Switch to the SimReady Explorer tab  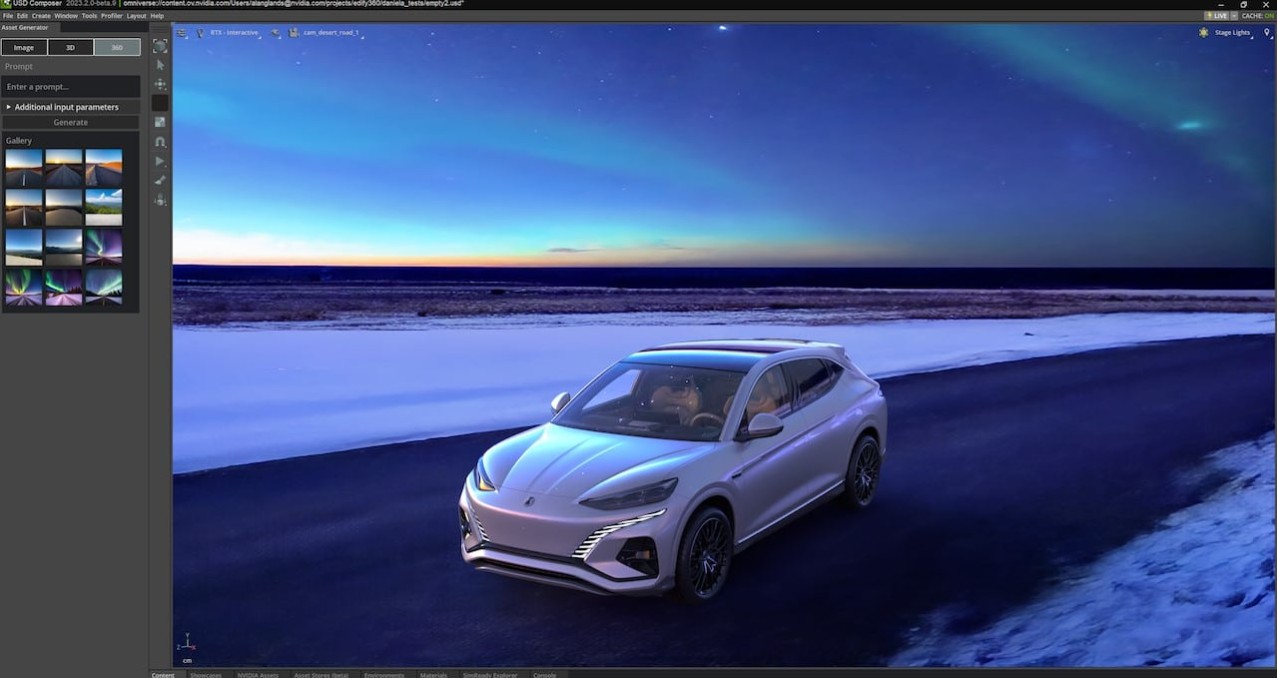point(491,675)
